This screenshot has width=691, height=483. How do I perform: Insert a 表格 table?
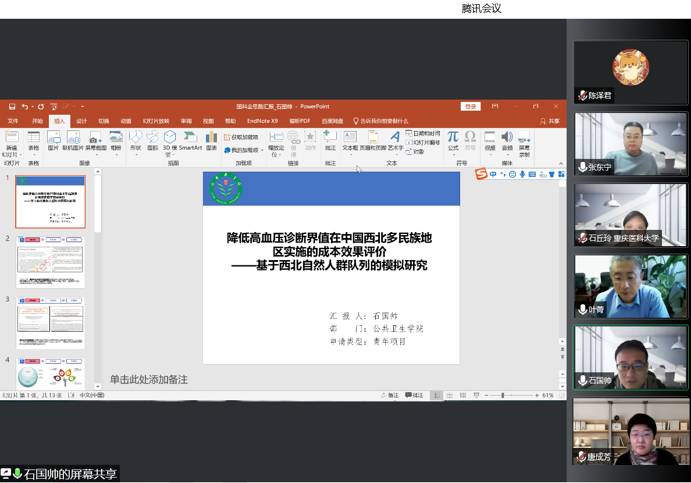(x=33, y=140)
